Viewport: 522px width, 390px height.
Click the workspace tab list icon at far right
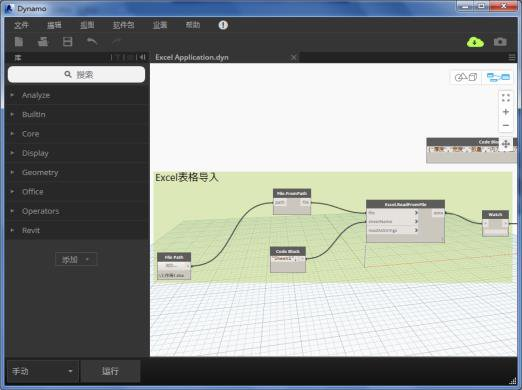tap(512, 57)
